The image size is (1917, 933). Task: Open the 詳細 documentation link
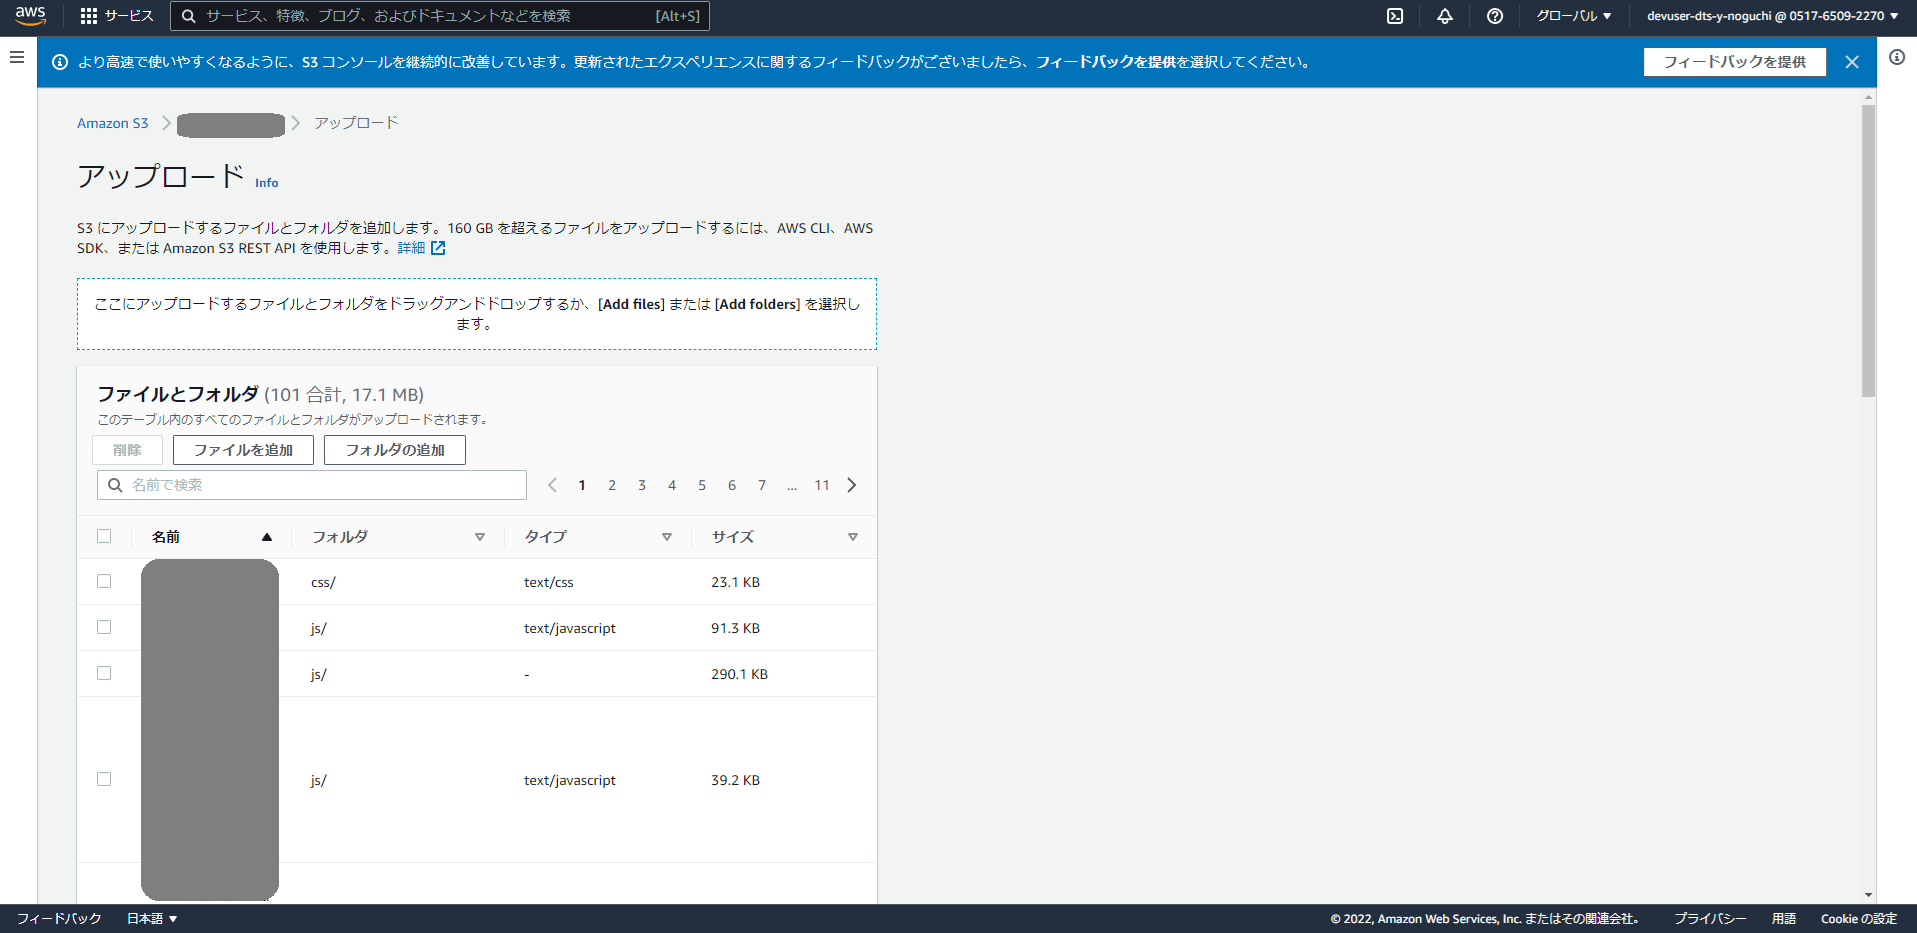click(411, 248)
